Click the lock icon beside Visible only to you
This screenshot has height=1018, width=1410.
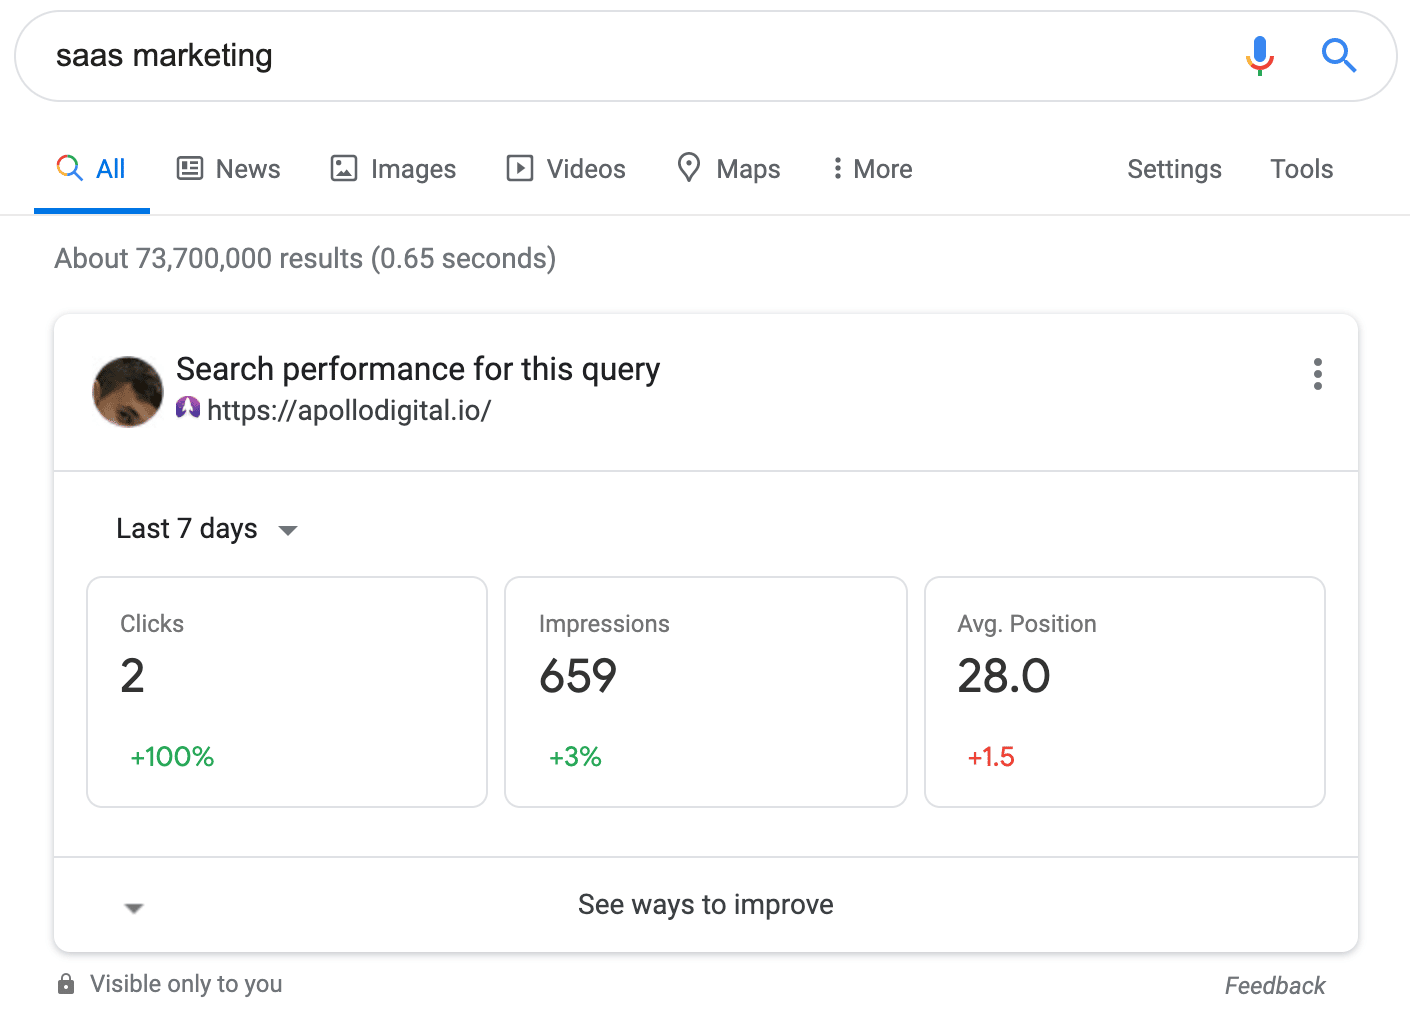(x=66, y=984)
